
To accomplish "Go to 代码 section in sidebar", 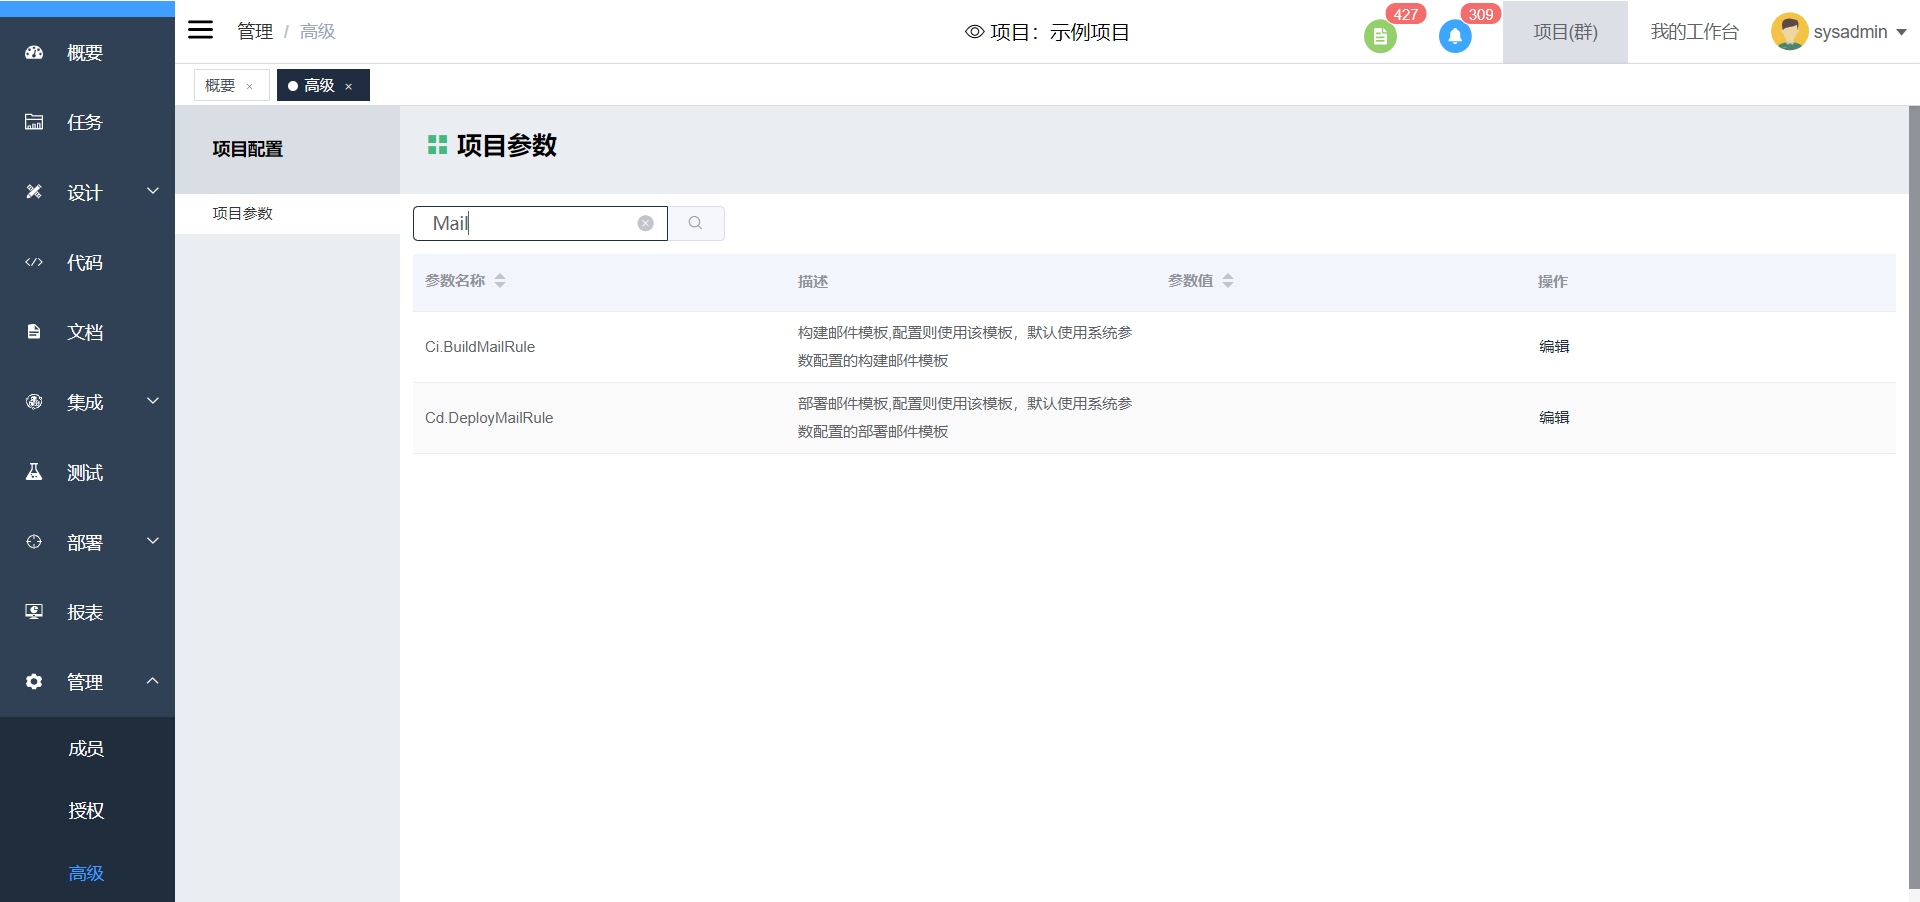I will pos(85,263).
